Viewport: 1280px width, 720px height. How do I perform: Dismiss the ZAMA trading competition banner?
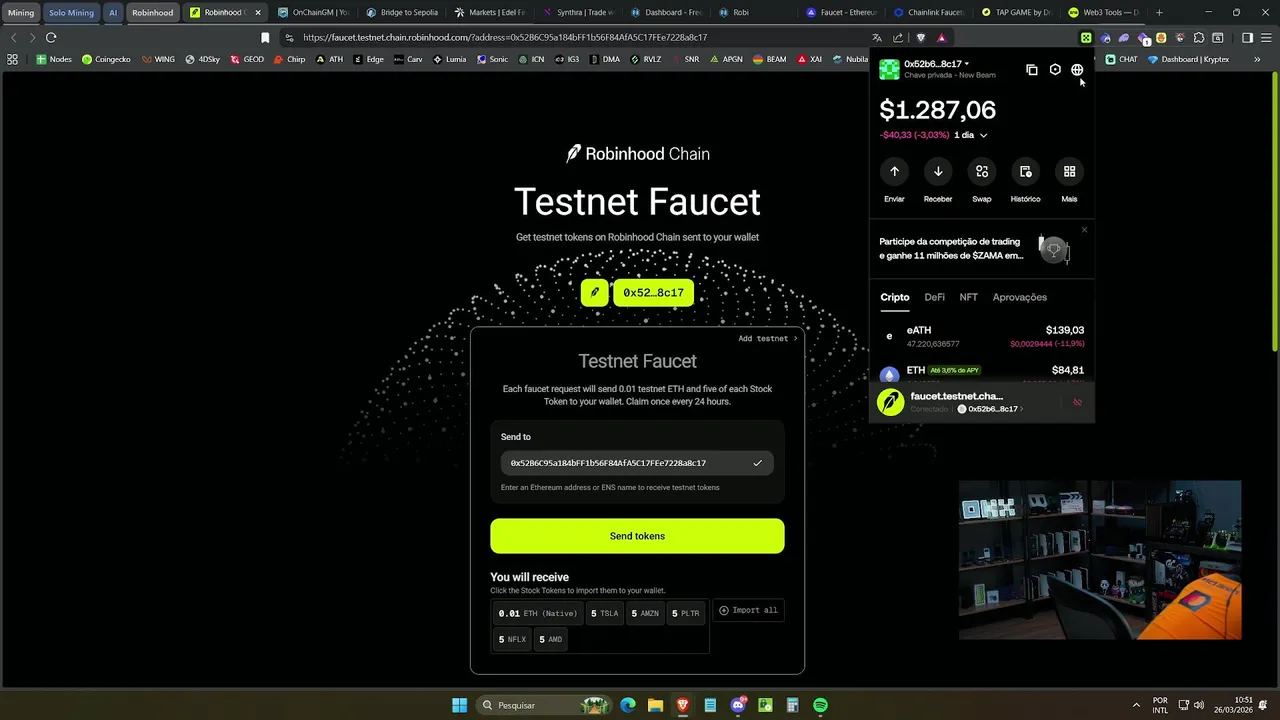[1084, 230]
